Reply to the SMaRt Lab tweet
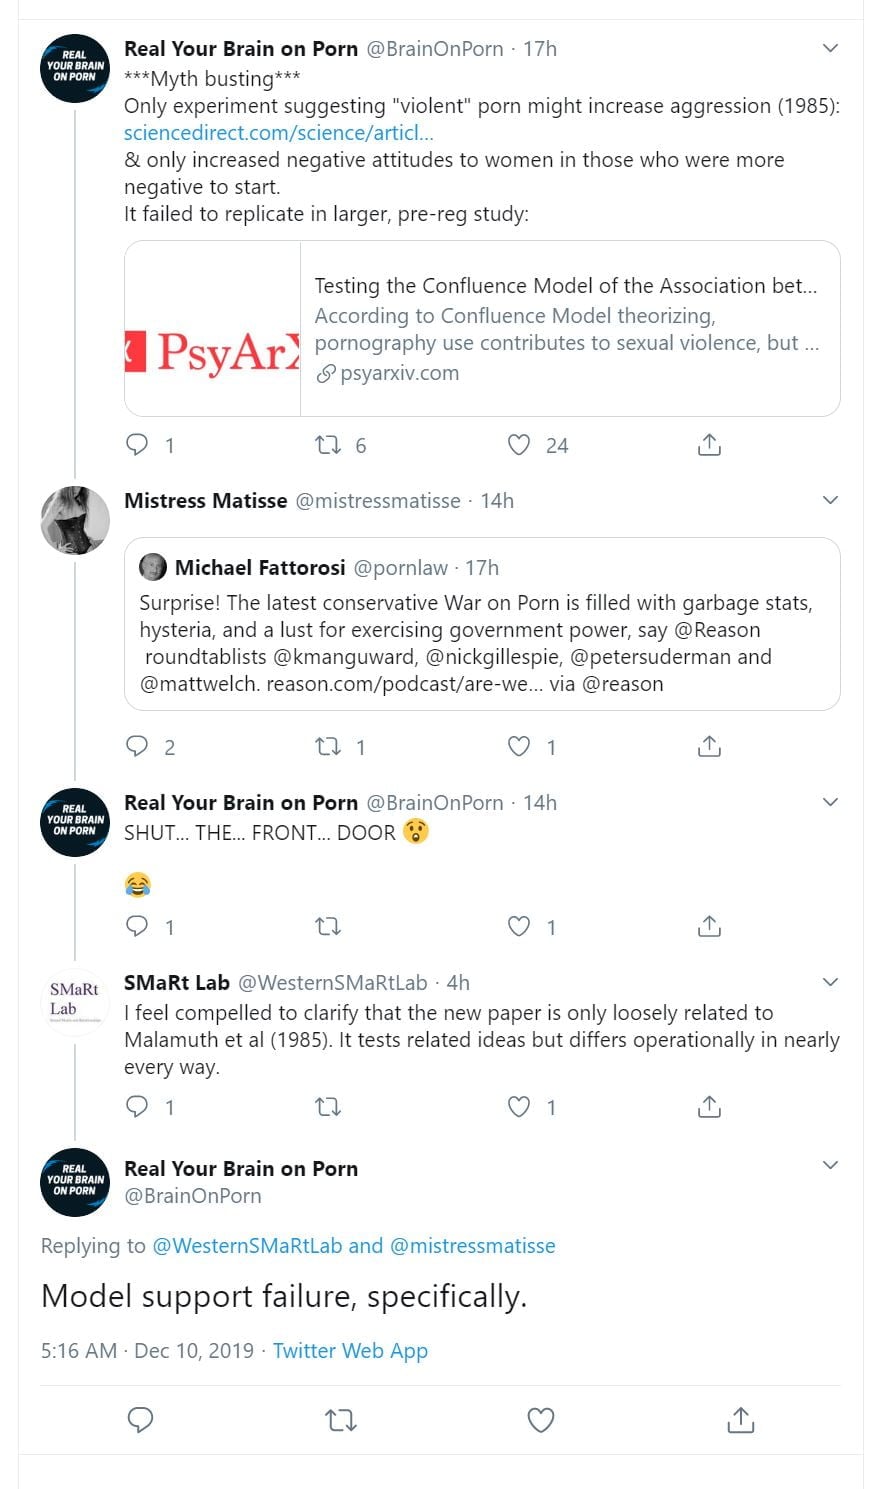This screenshot has width=885, height=1489. [x=137, y=1107]
